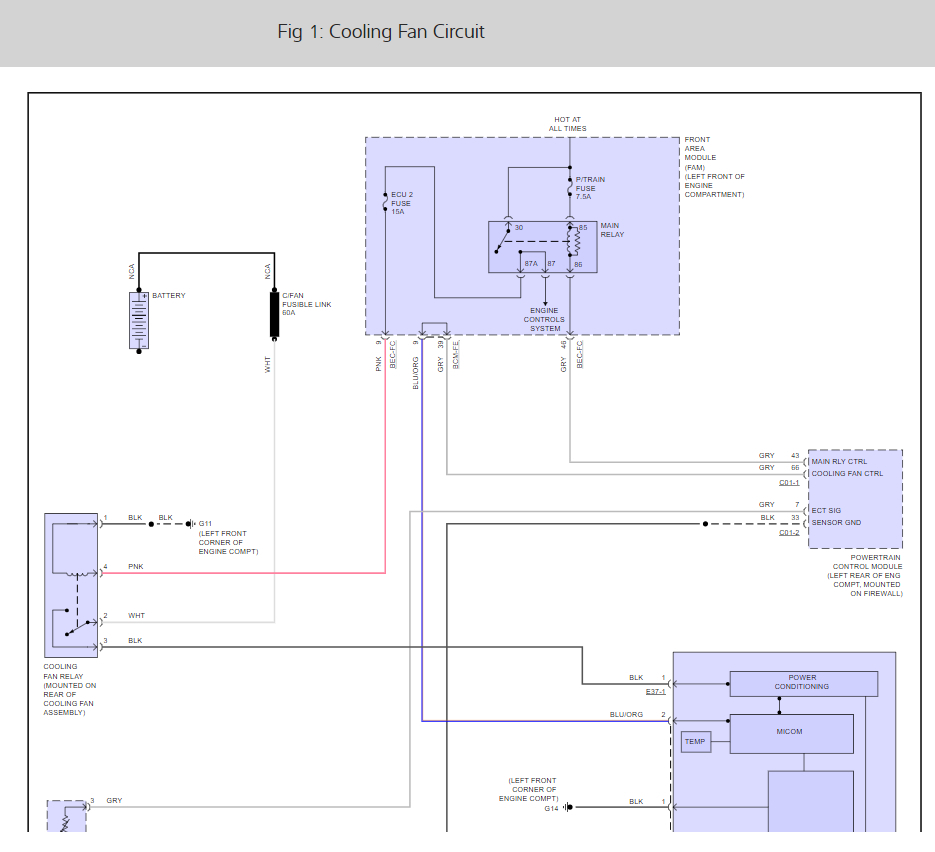Viewport: 935px width, 852px height.
Task: Click the G14 ground symbol
Action: (x=568, y=807)
